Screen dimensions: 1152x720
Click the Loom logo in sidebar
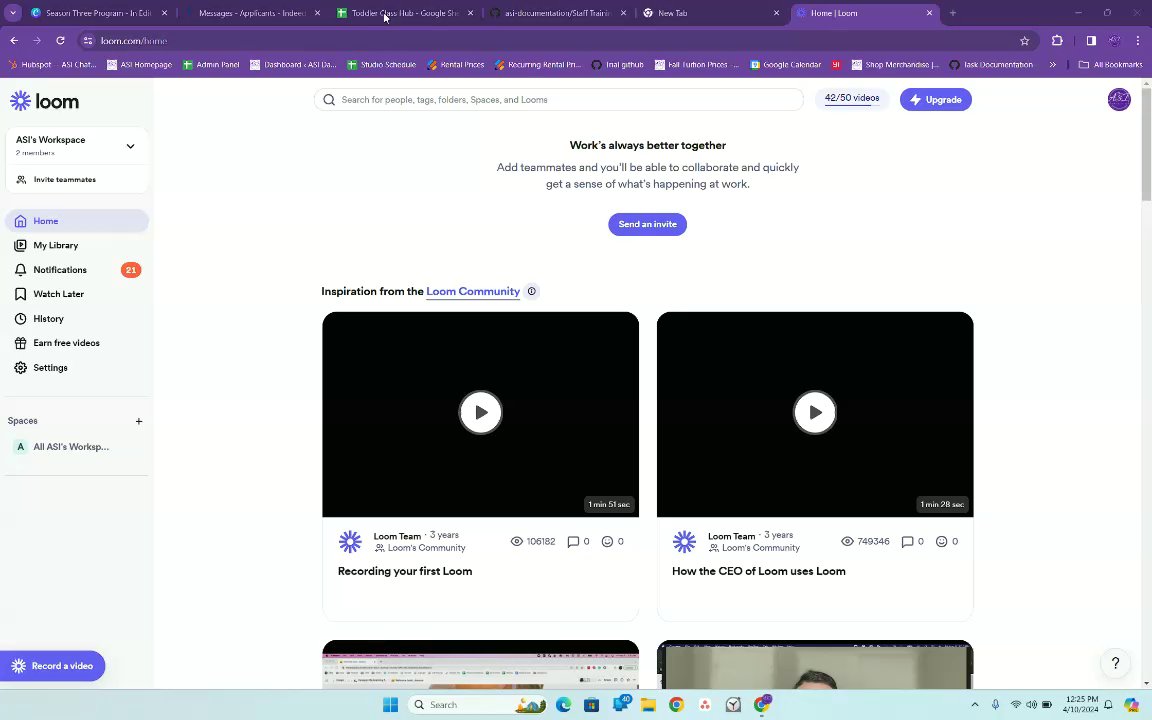coord(44,101)
